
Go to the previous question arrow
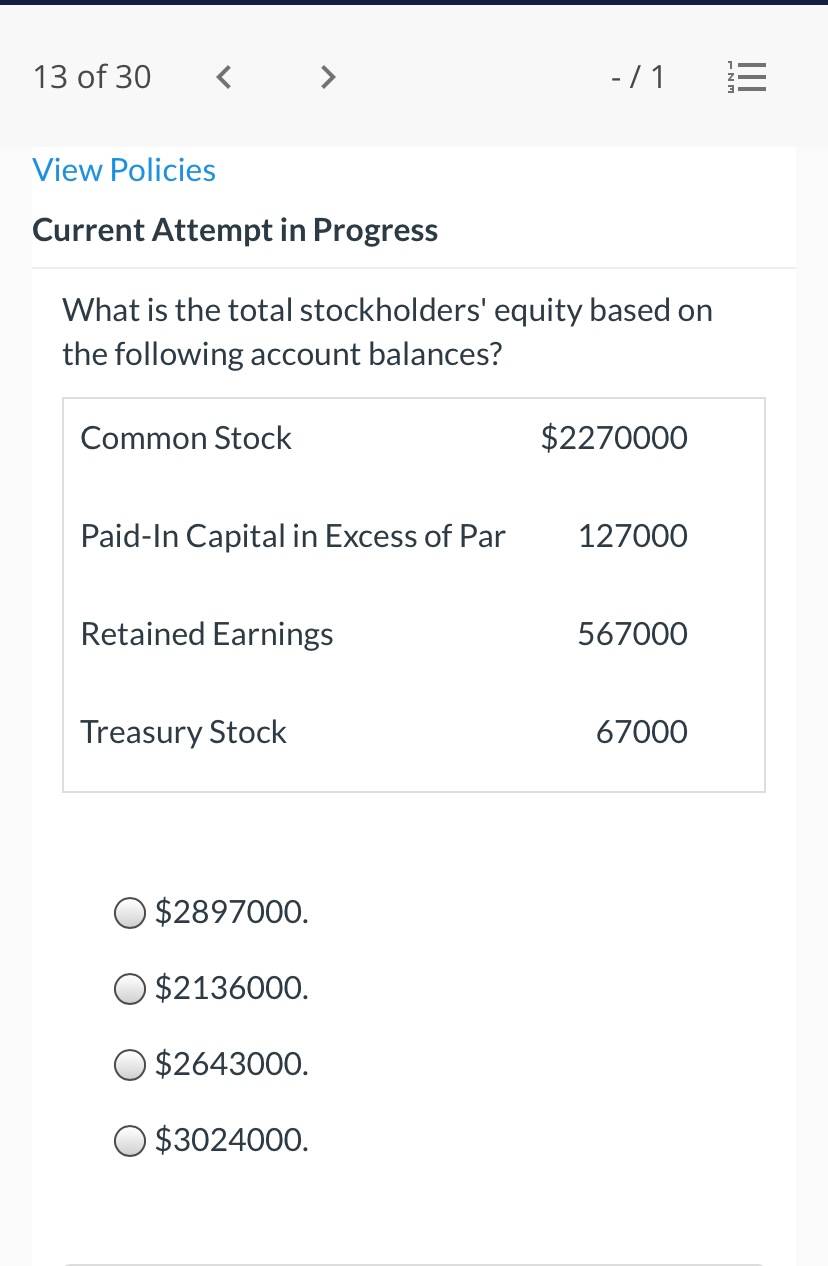coord(225,77)
